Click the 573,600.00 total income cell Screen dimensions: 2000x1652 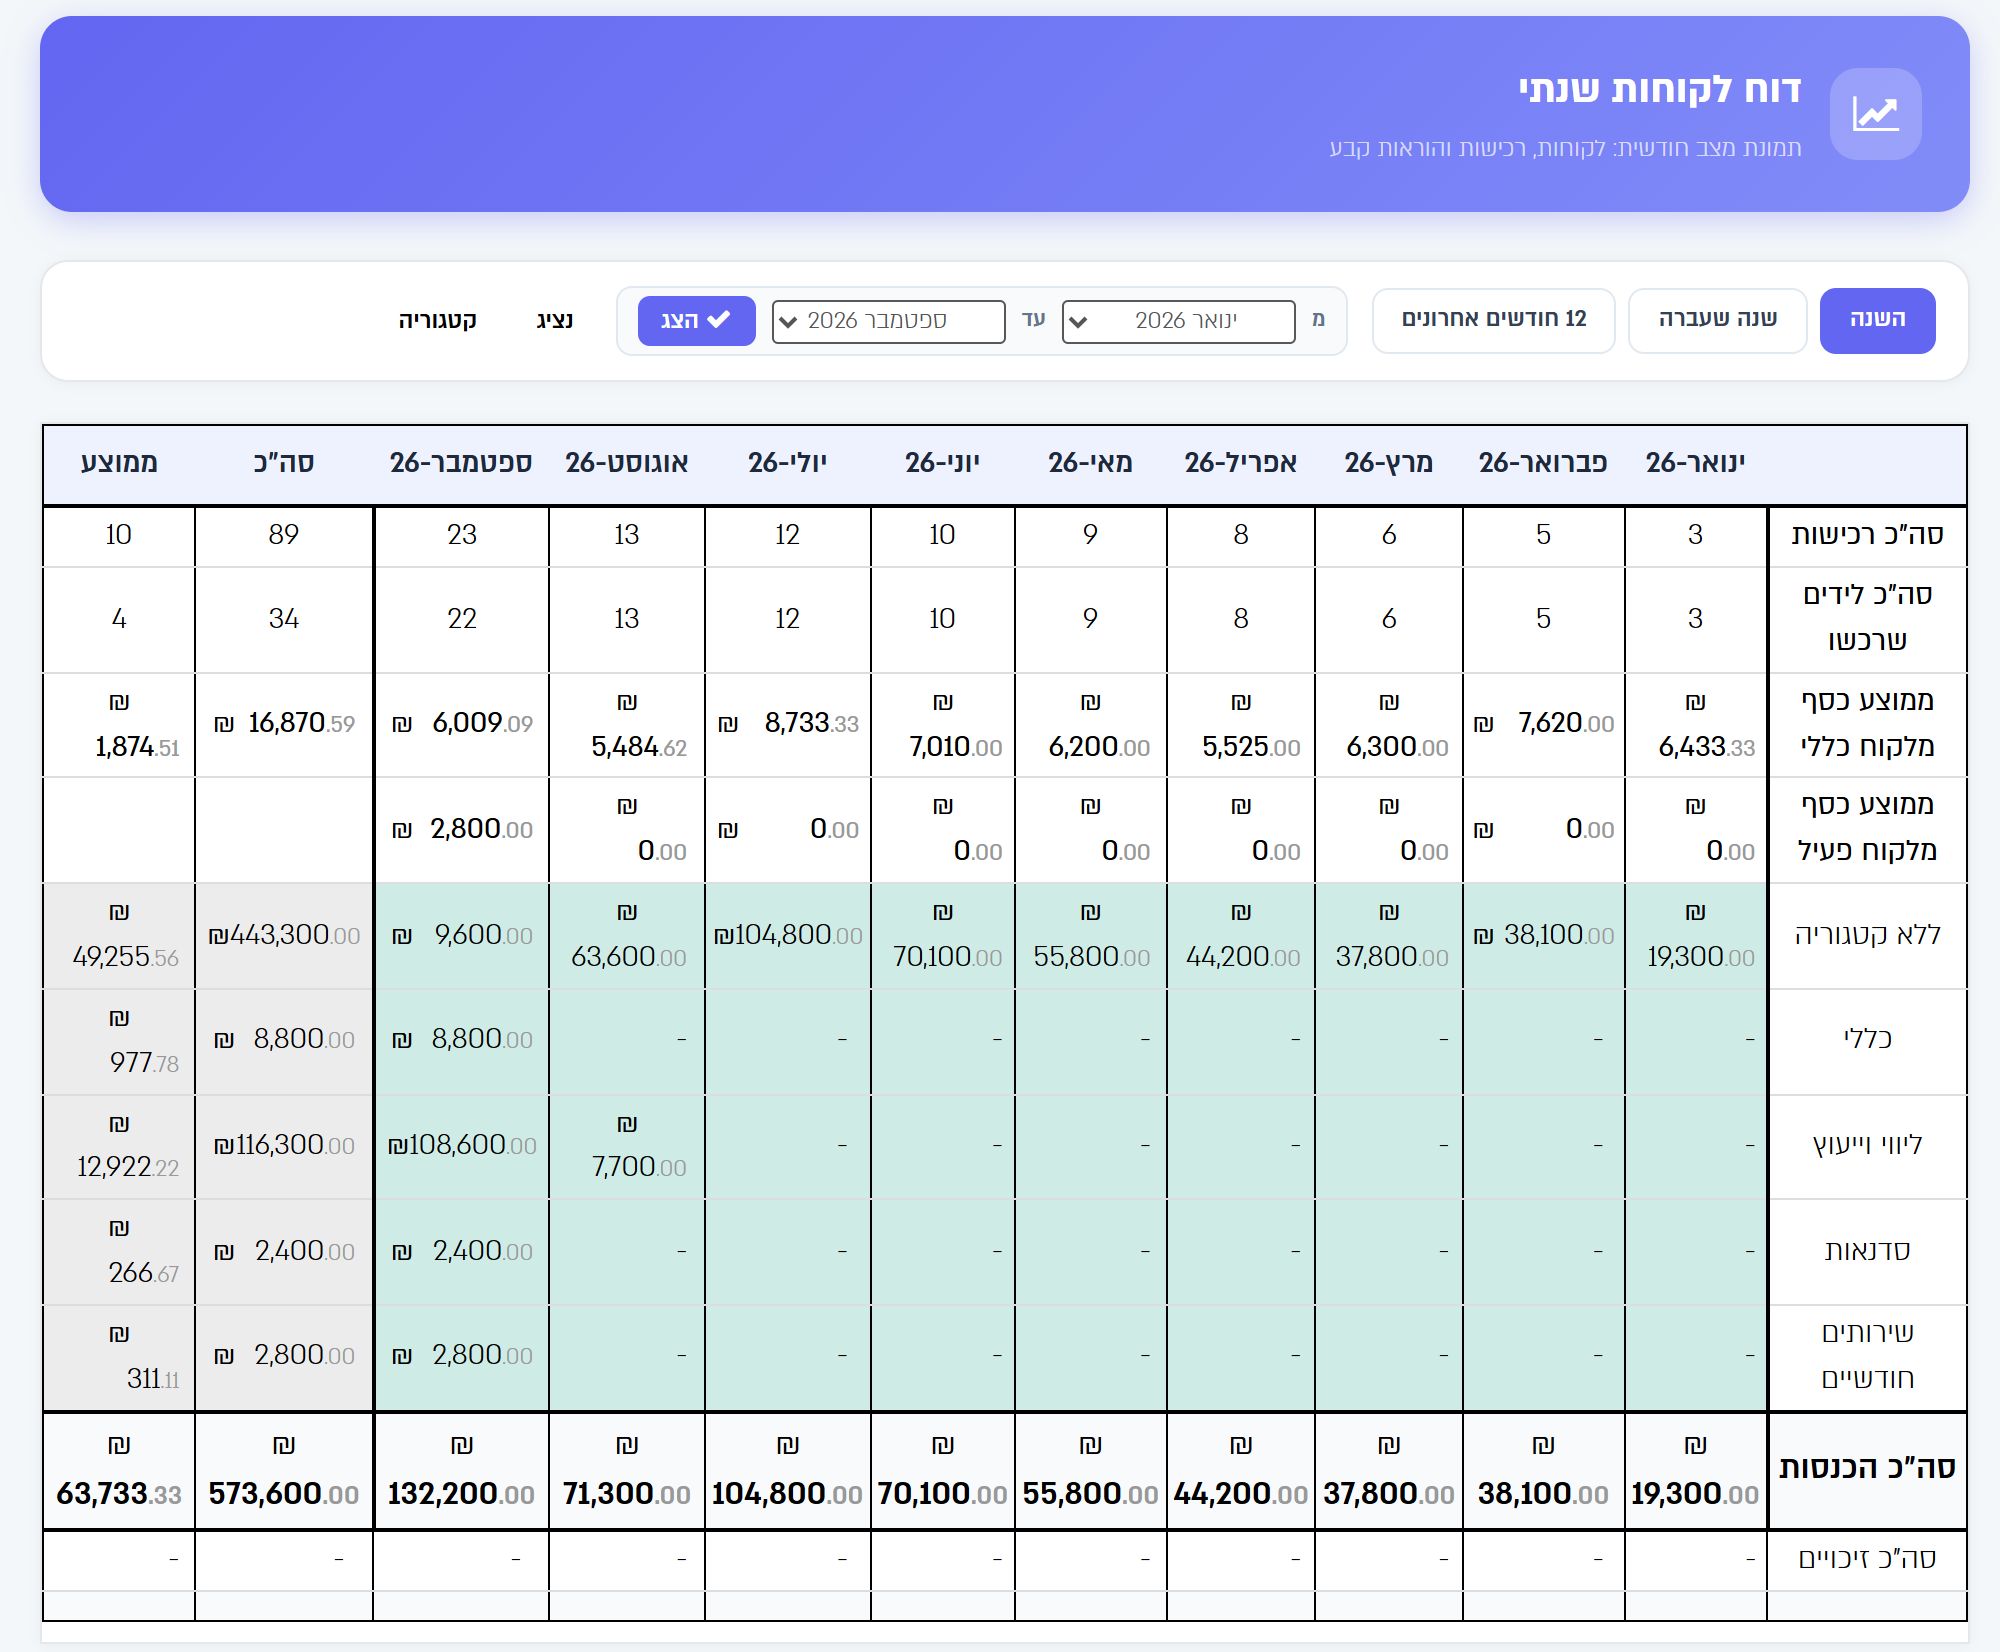pyautogui.click(x=284, y=1470)
